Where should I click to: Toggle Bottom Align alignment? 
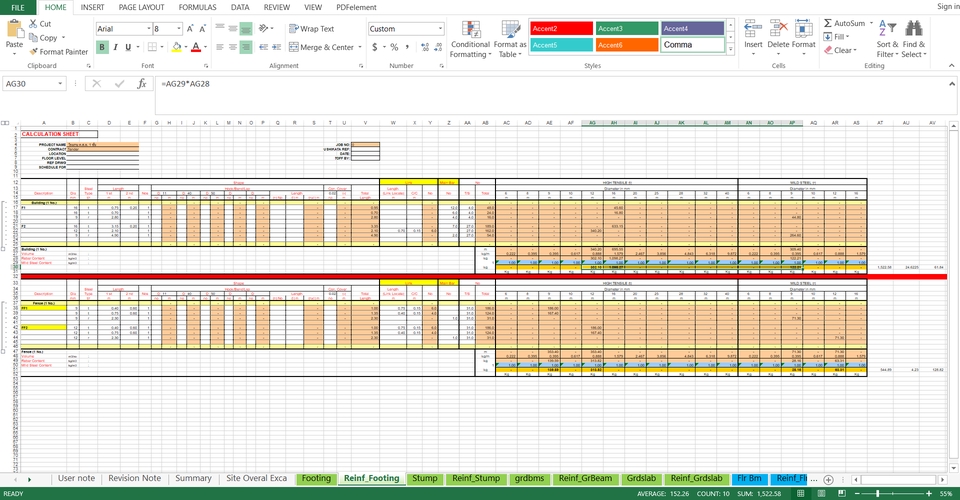[x=246, y=29]
